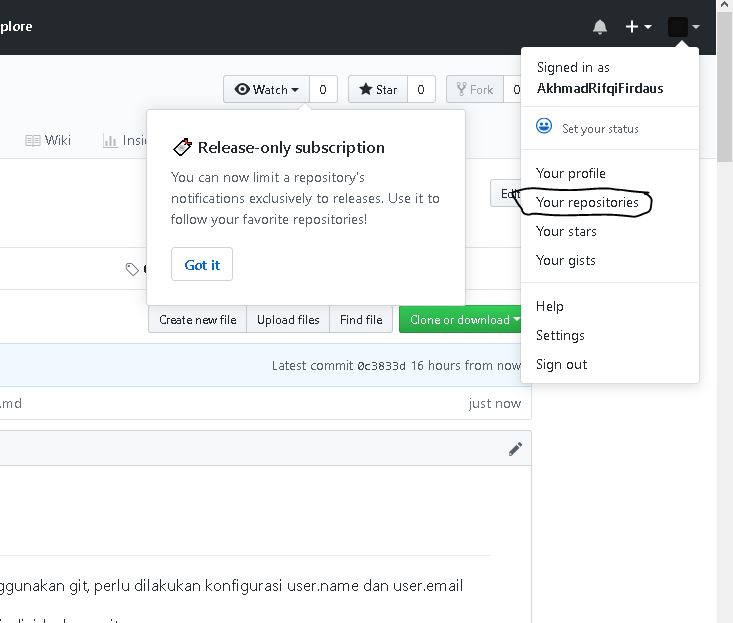This screenshot has width=733, height=623.
Task: Select Your repositories menu entry
Action: 587,202
